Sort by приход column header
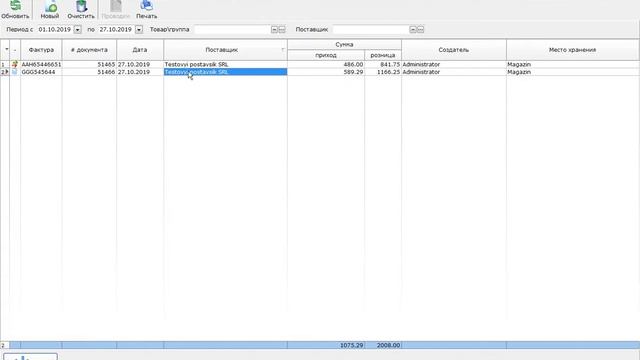This screenshot has height=360, width=640. click(x=326, y=55)
